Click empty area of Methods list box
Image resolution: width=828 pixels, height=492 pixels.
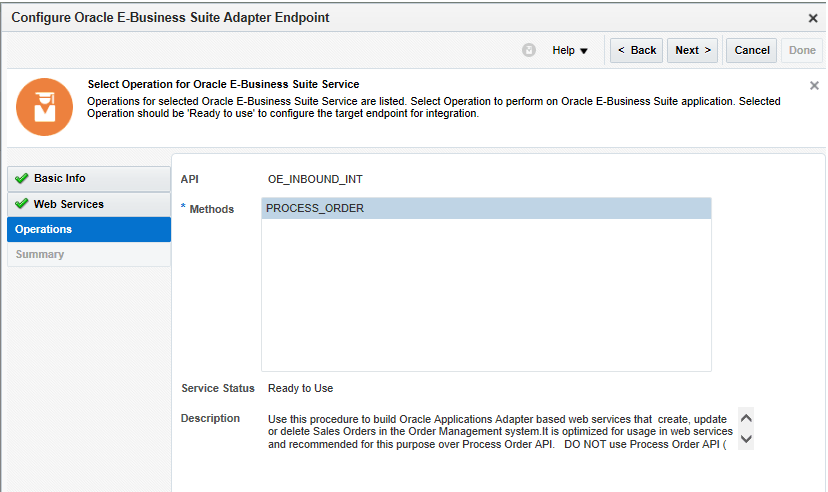tap(486, 300)
